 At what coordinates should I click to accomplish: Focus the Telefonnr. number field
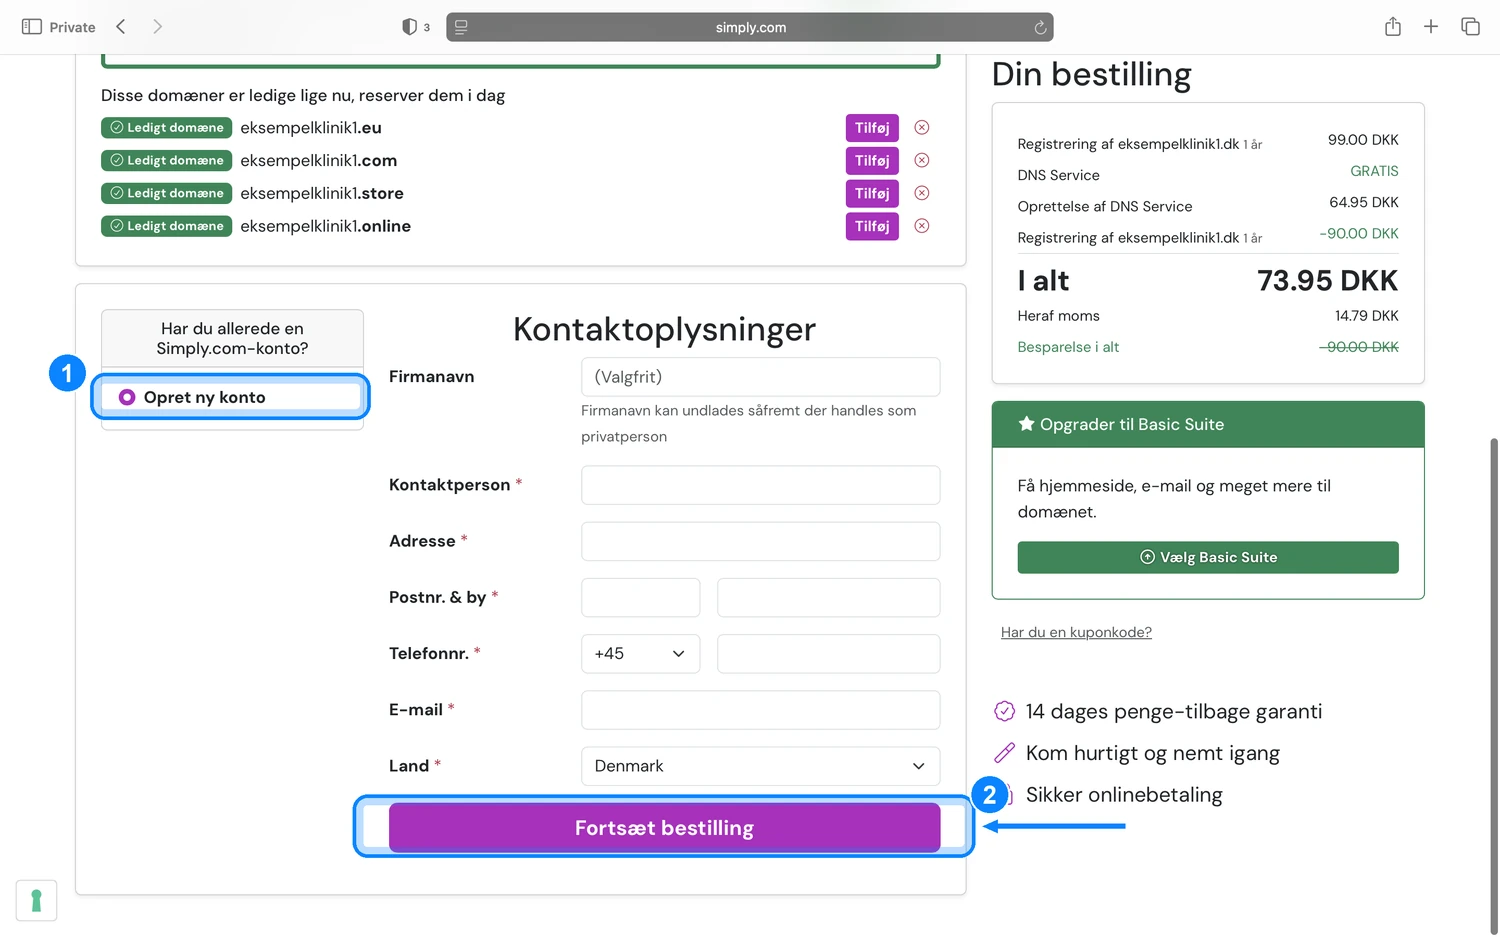[x=828, y=653]
